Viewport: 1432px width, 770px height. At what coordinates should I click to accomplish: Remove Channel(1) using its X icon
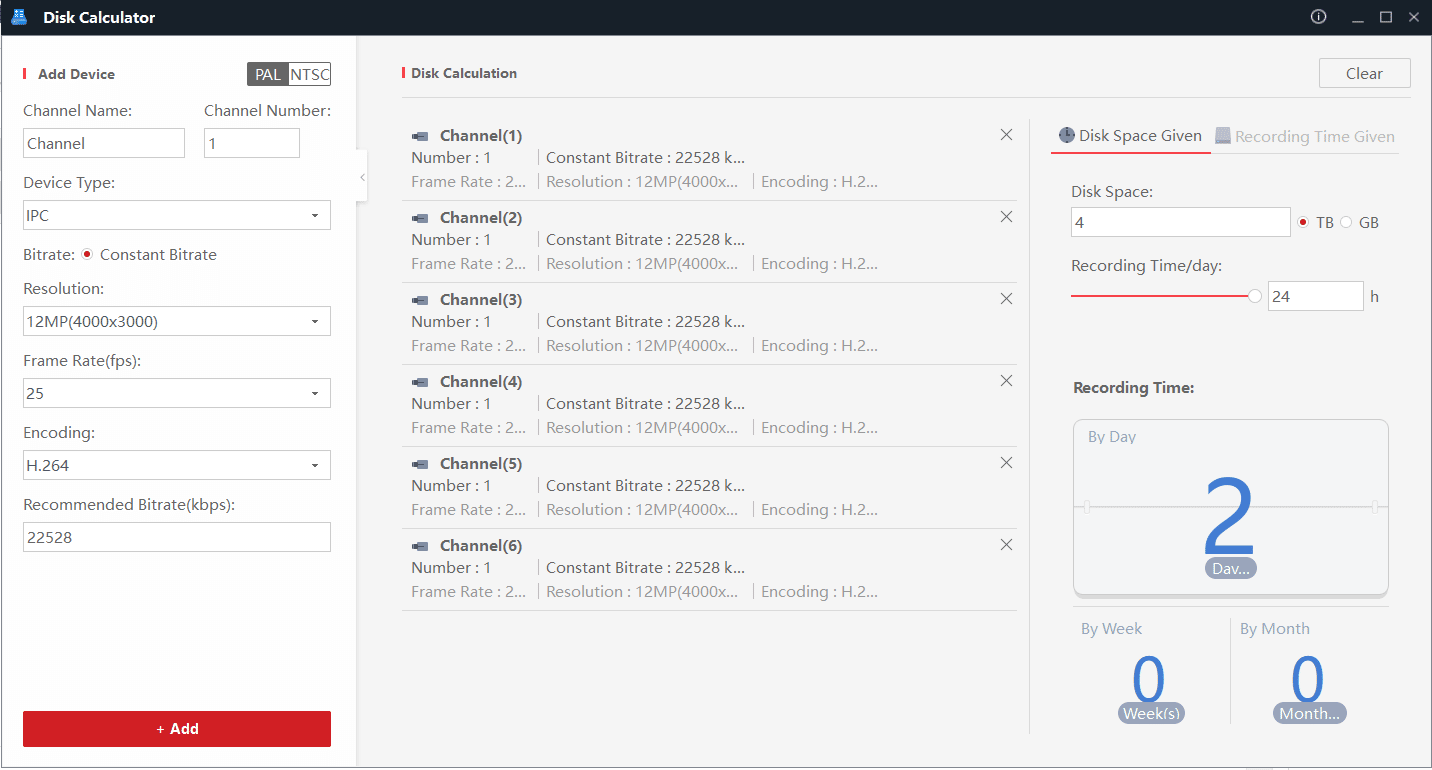pyautogui.click(x=1006, y=135)
